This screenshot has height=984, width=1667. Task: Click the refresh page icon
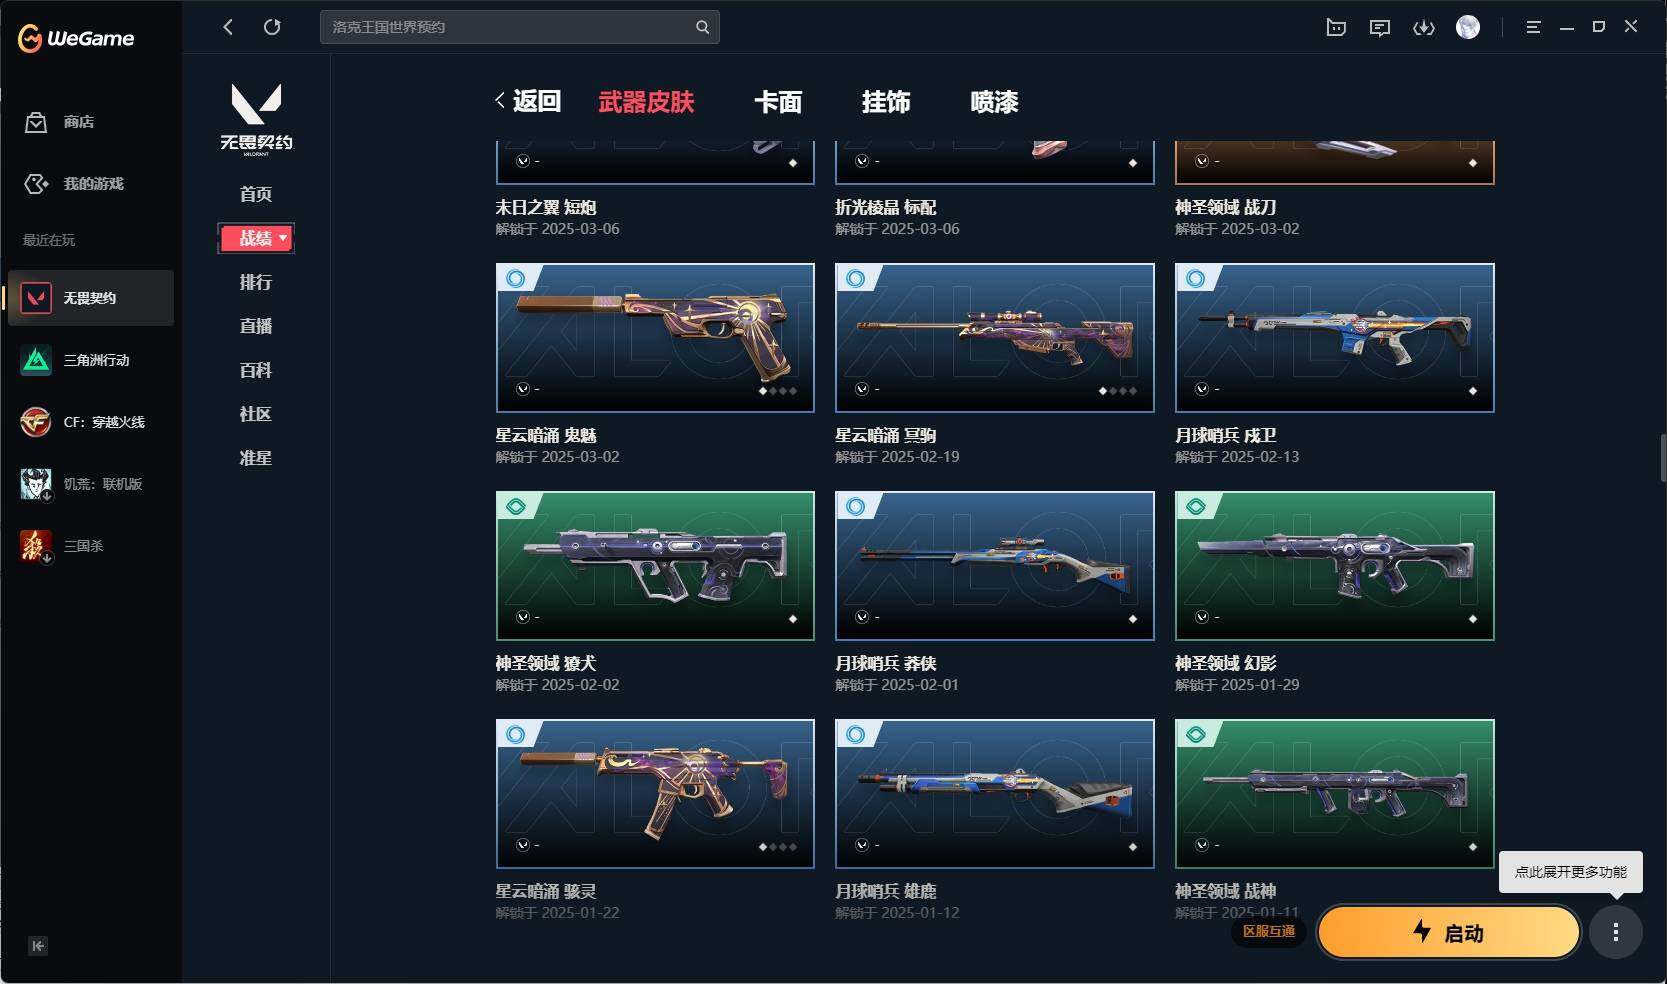[272, 27]
